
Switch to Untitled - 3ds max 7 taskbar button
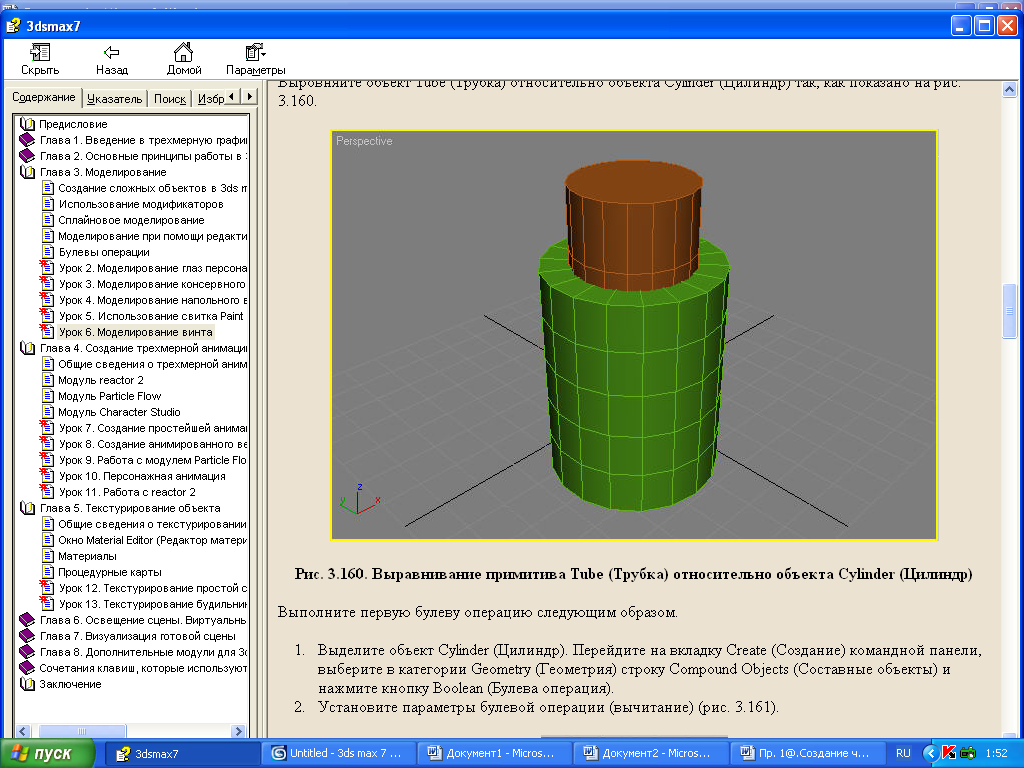click(x=337, y=753)
